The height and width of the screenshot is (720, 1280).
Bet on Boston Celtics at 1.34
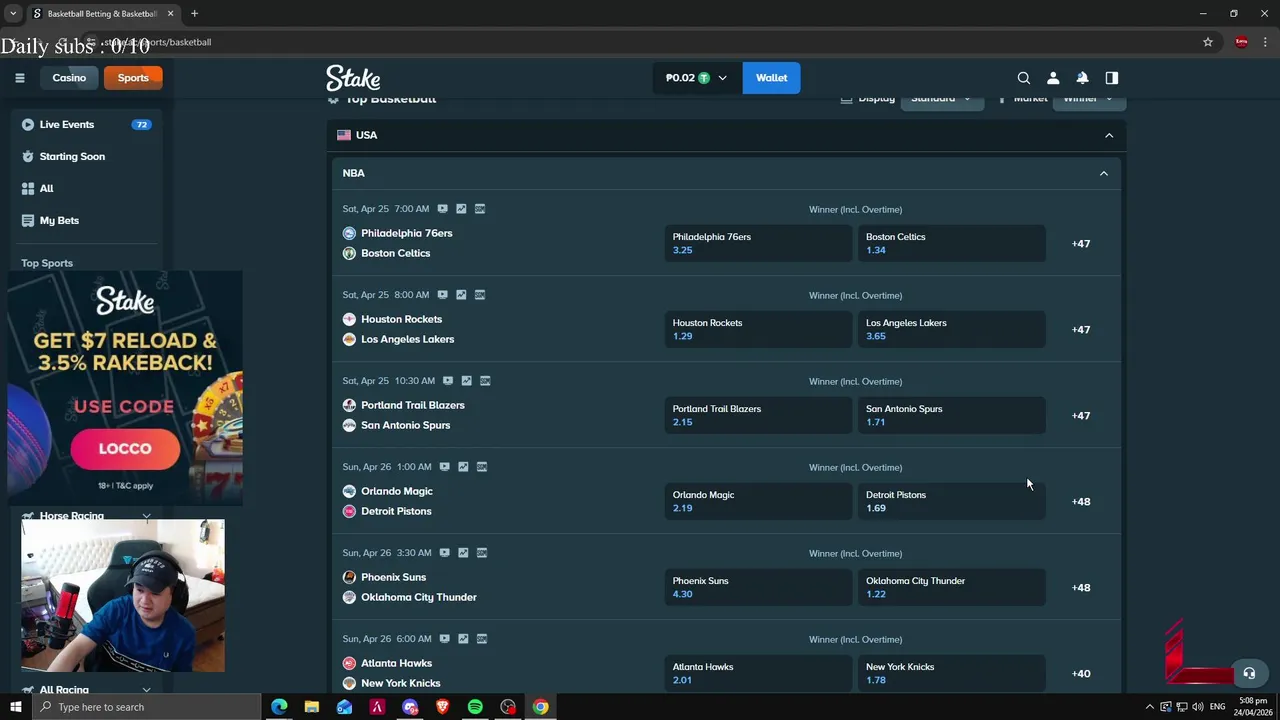[x=951, y=243]
